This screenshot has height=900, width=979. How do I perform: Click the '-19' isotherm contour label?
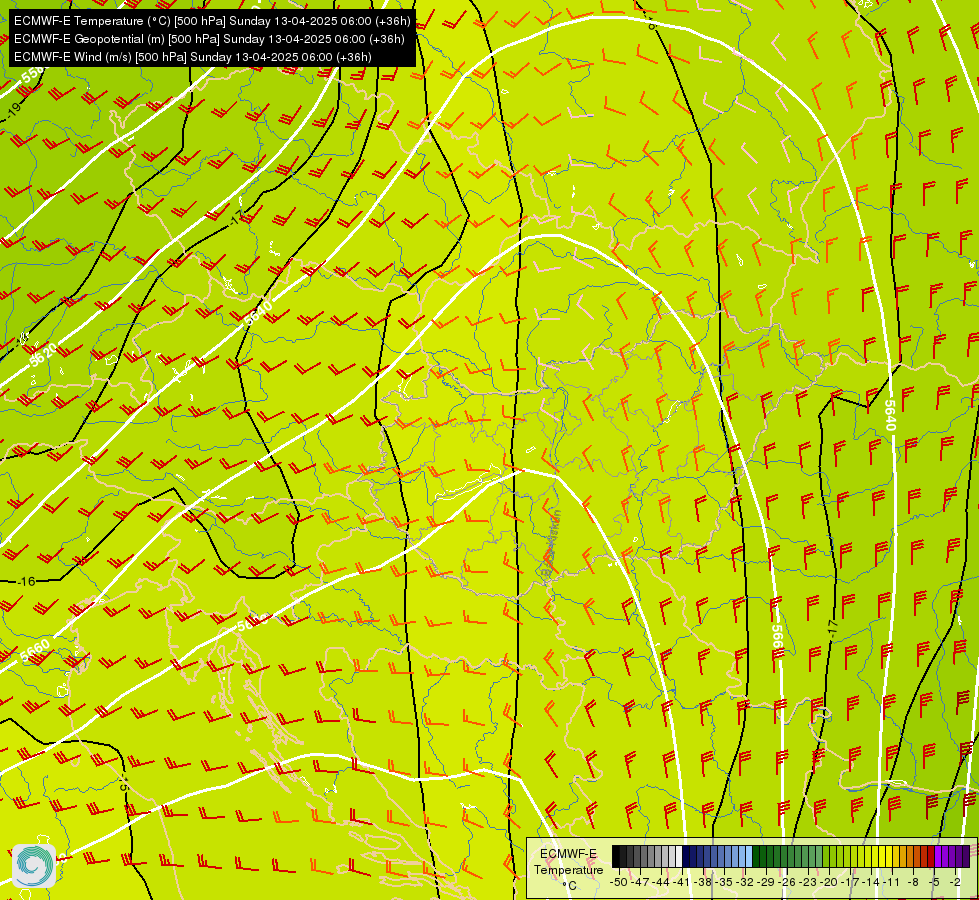coord(14,109)
